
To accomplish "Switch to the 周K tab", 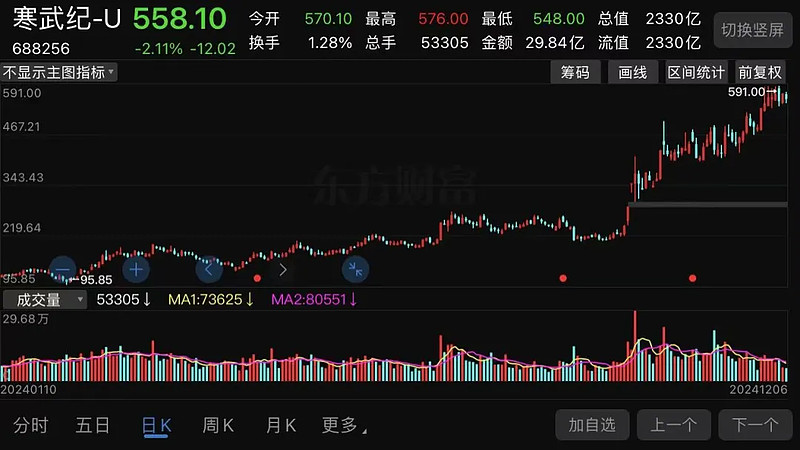I will (x=218, y=425).
